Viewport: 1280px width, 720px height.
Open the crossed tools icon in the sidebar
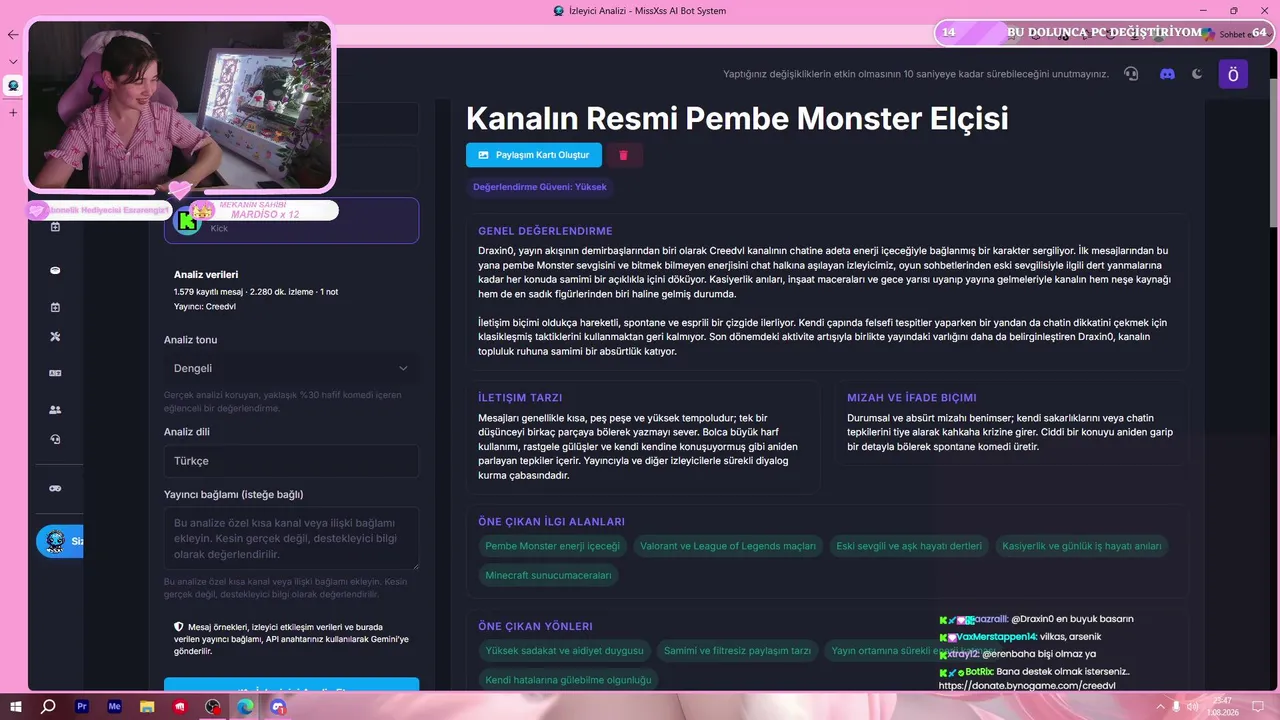point(55,337)
